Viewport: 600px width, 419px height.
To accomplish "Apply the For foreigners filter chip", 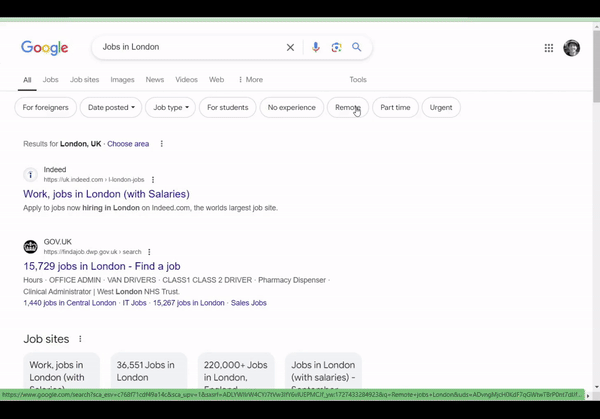I will click(x=46, y=108).
